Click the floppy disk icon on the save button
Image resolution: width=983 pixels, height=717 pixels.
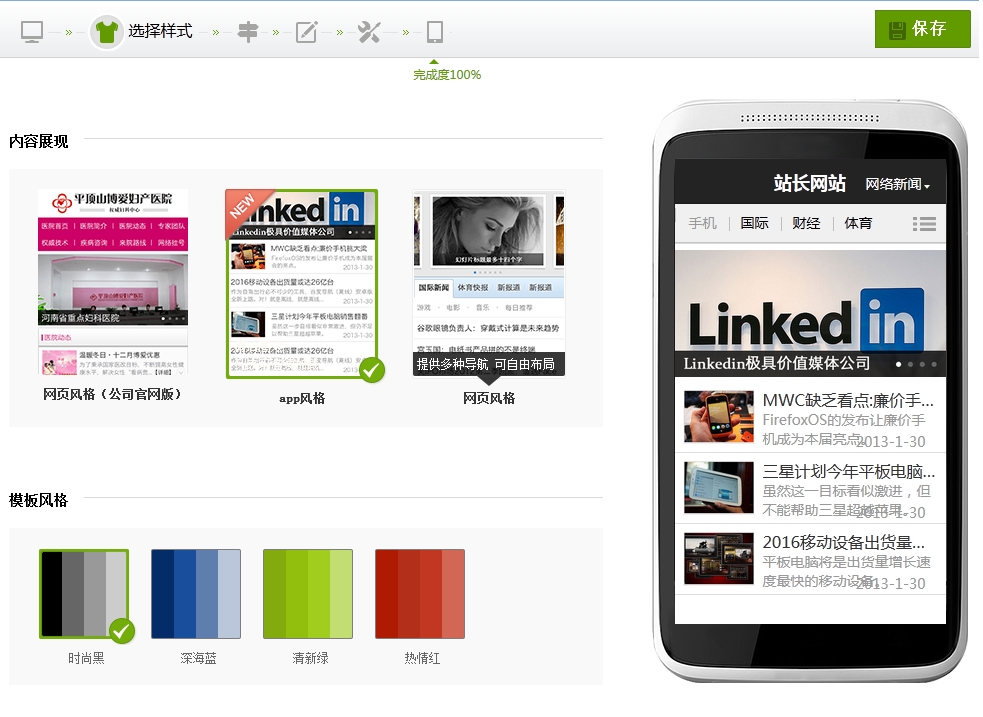897,29
